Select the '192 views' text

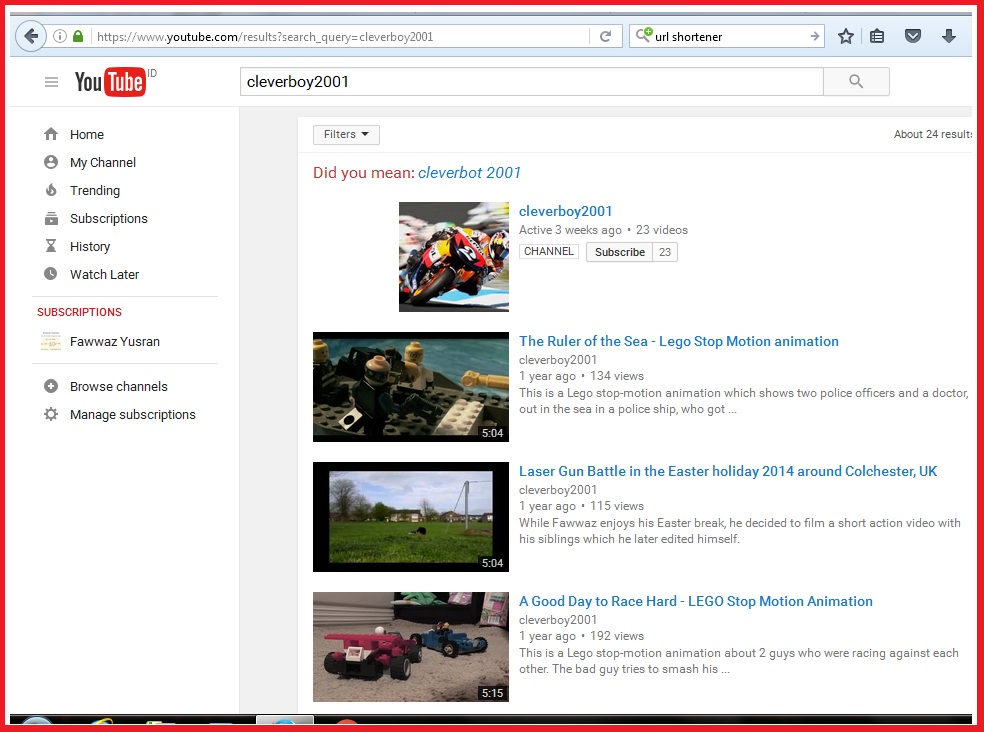[x=617, y=636]
